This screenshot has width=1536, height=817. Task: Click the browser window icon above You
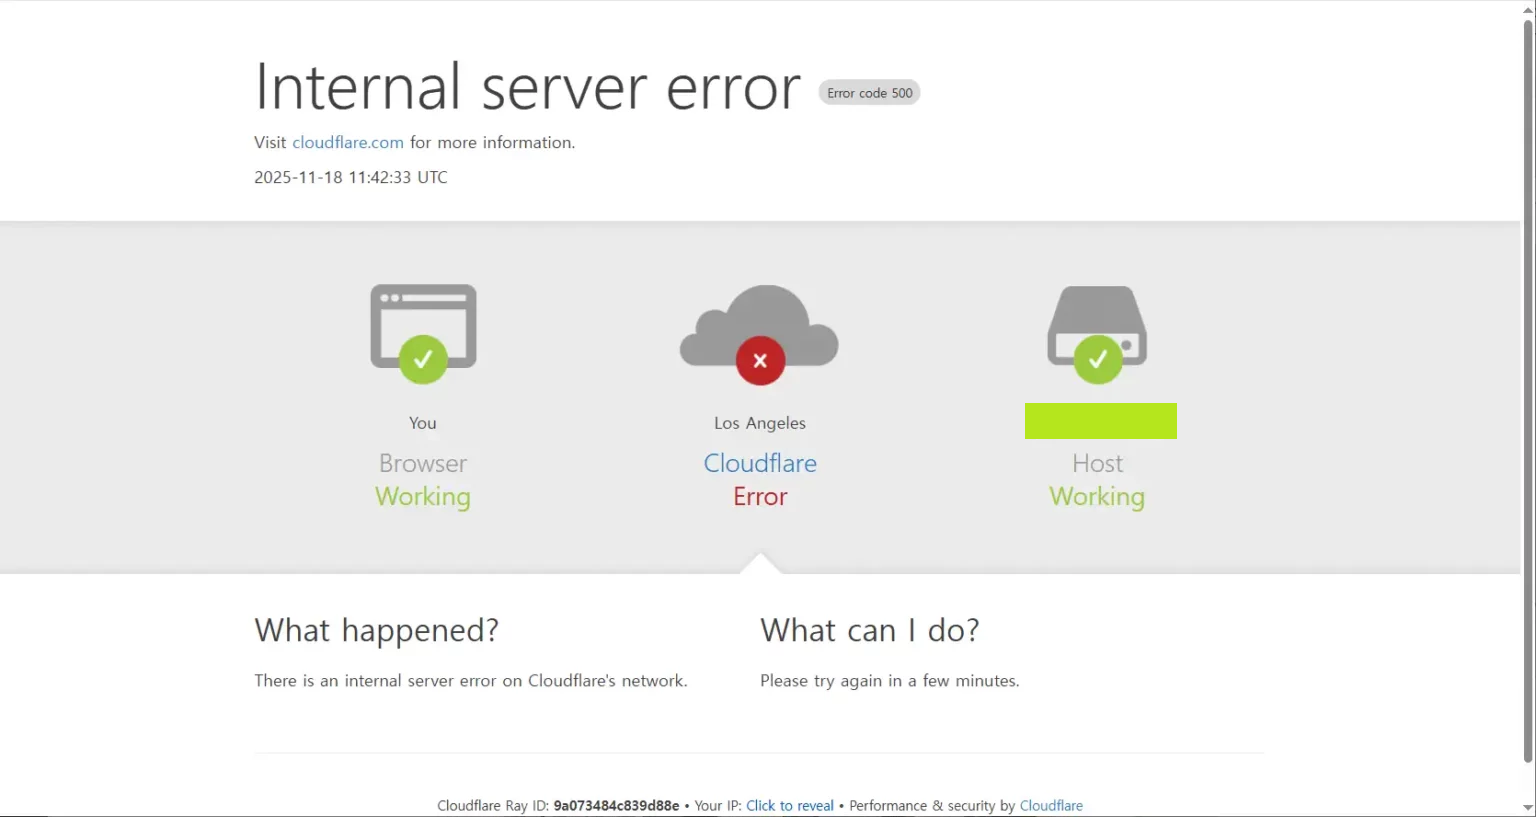click(423, 326)
